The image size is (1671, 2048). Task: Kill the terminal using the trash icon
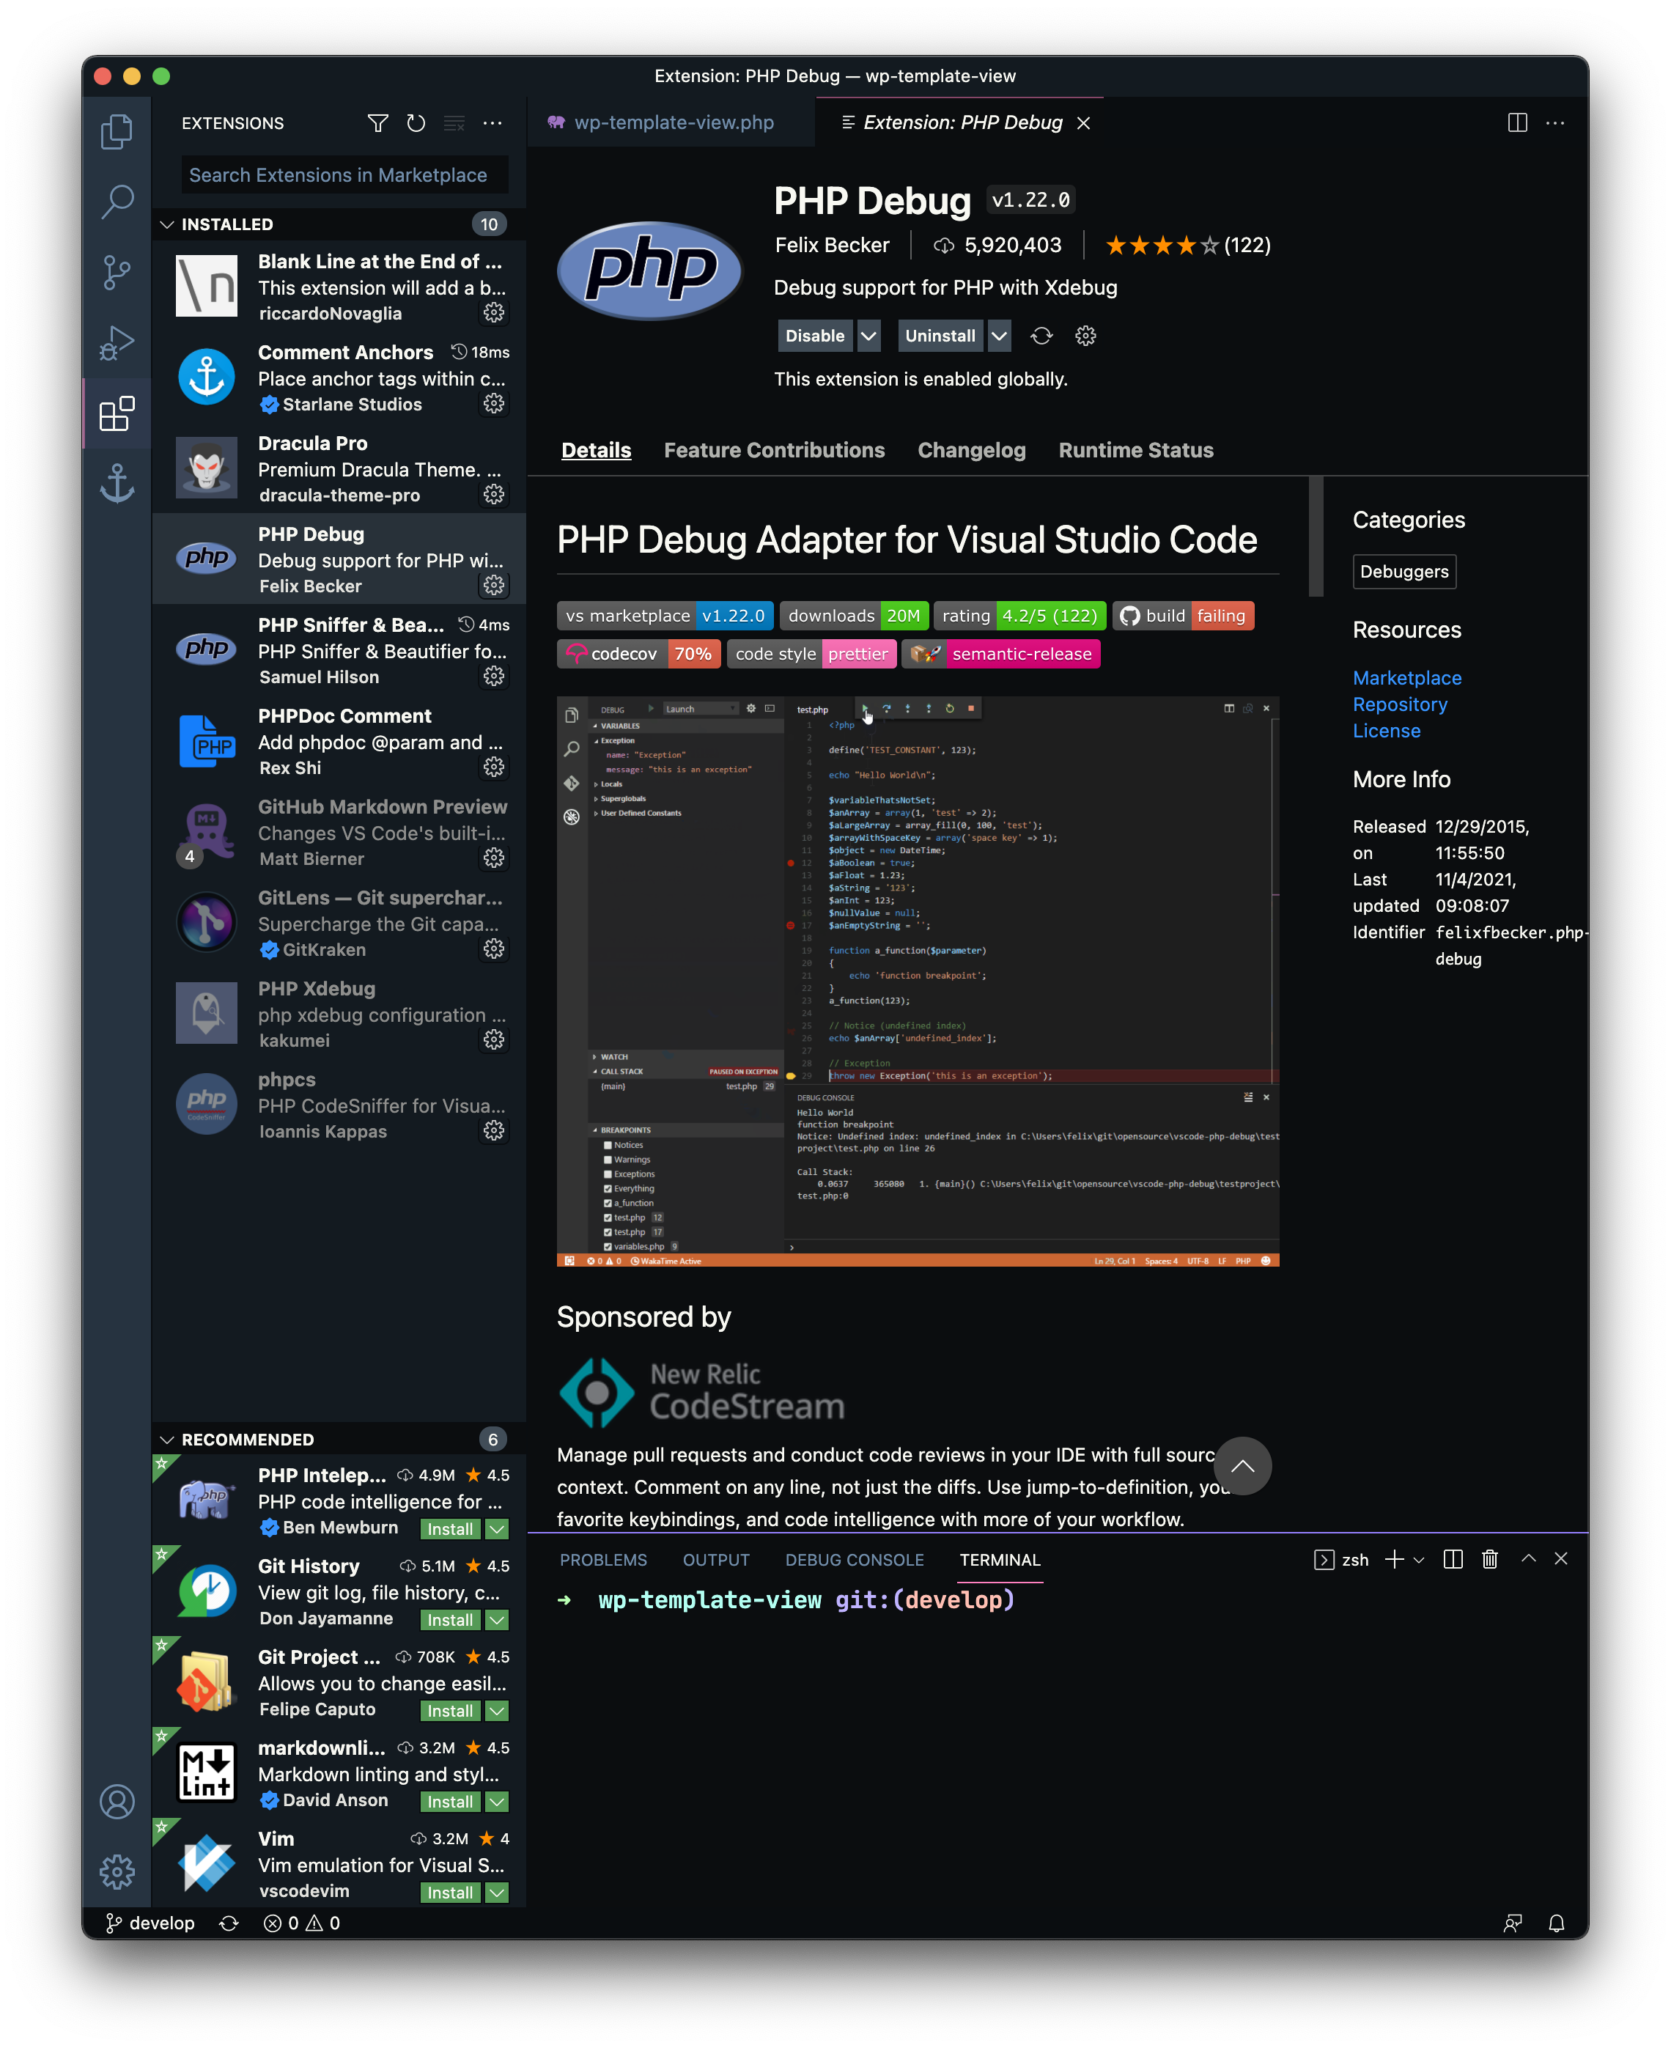tap(1490, 1559)
